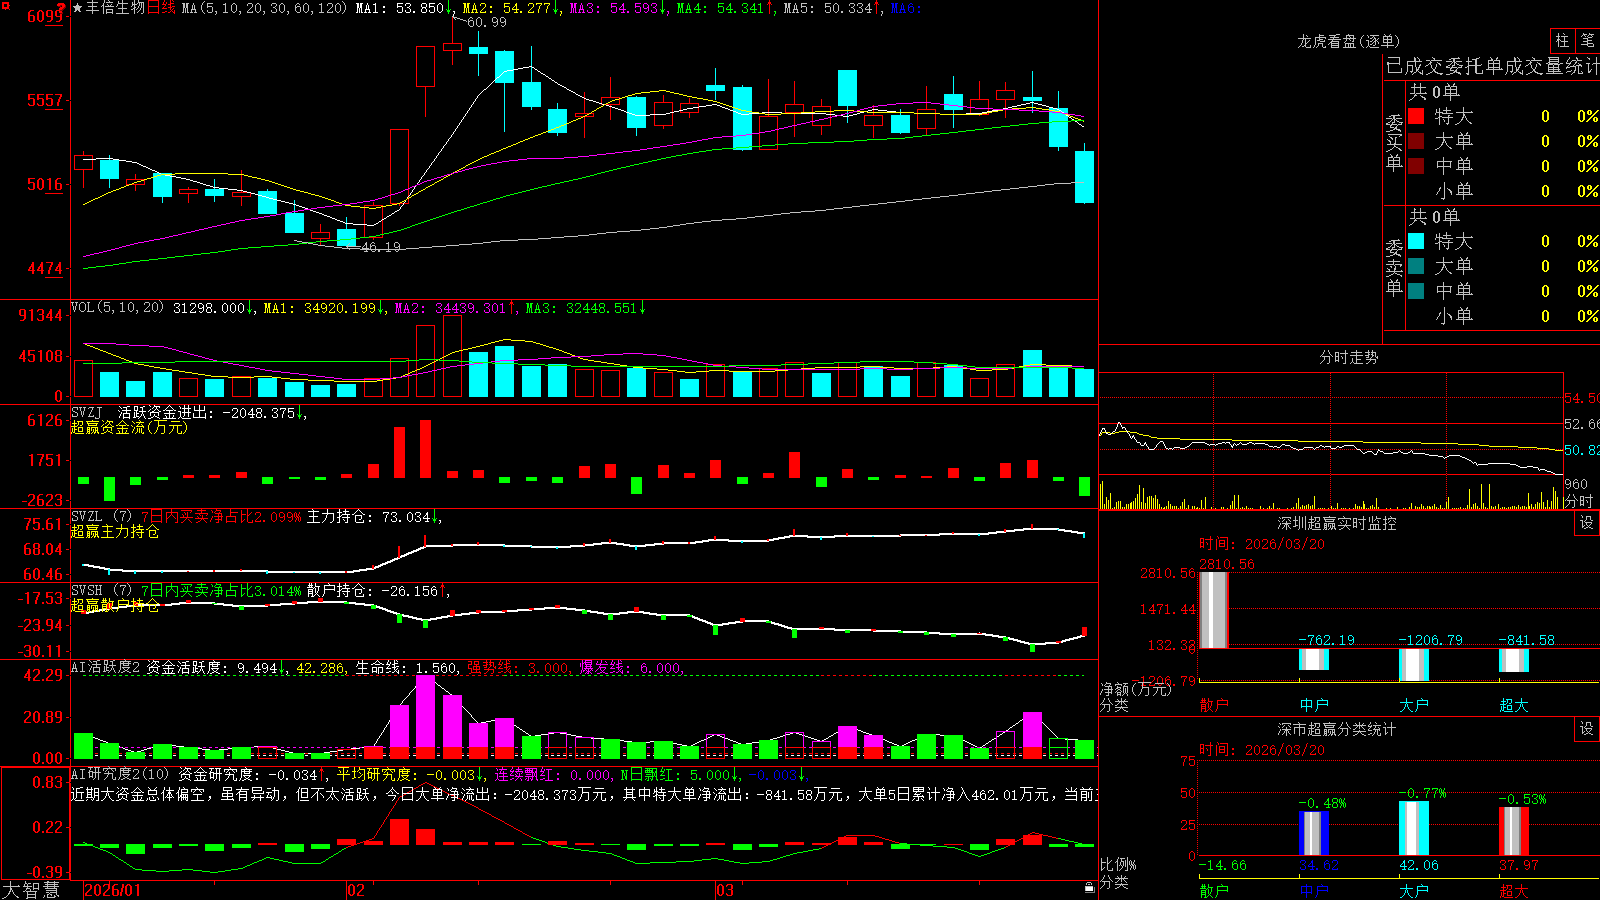Select the VOL(5,10,20) indicator label
Image resolution: width=1600 pixels, height=900 pixels.
pos(117,308)
